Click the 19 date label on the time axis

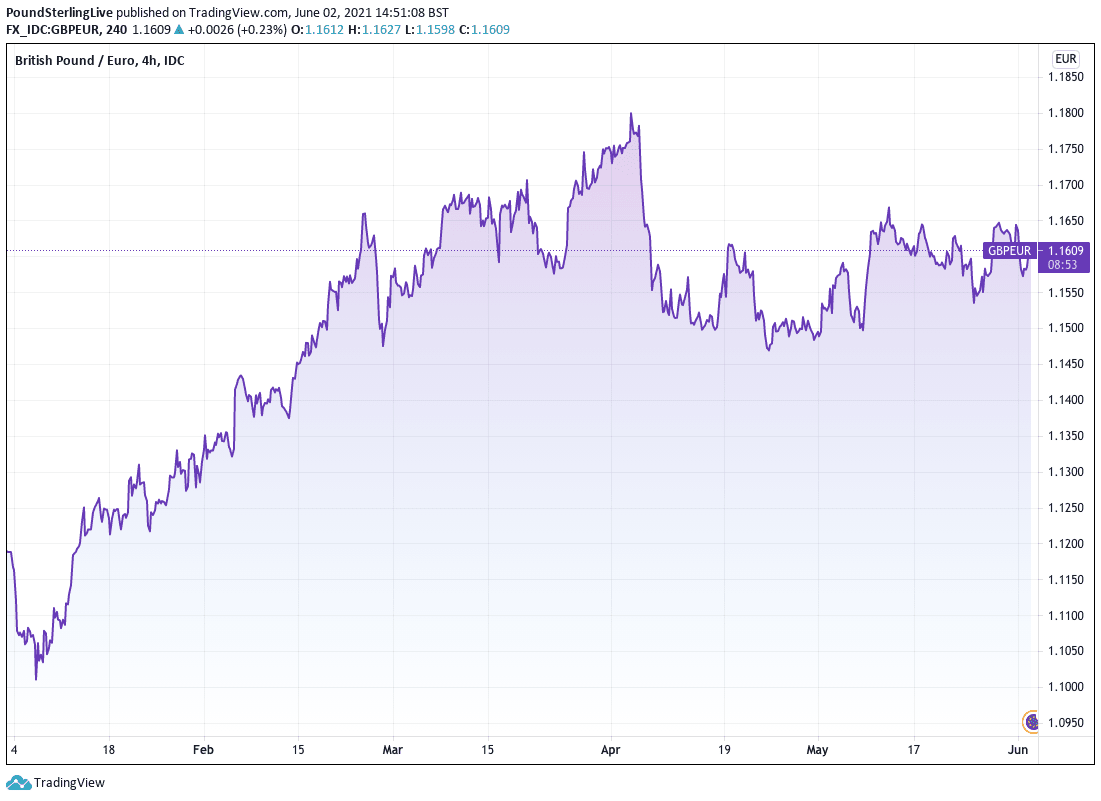[724, 750]
